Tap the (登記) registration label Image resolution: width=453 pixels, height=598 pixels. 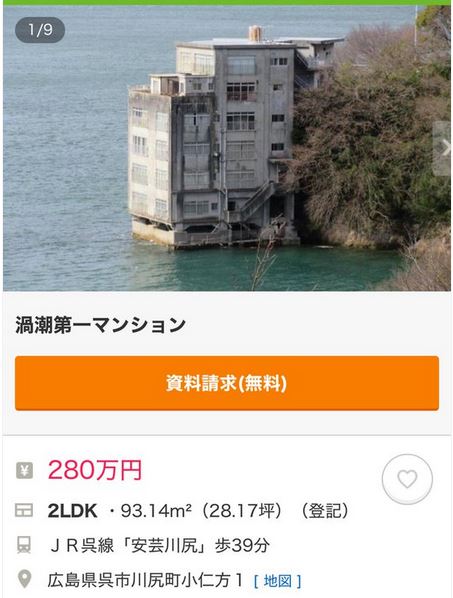(324, 511)
